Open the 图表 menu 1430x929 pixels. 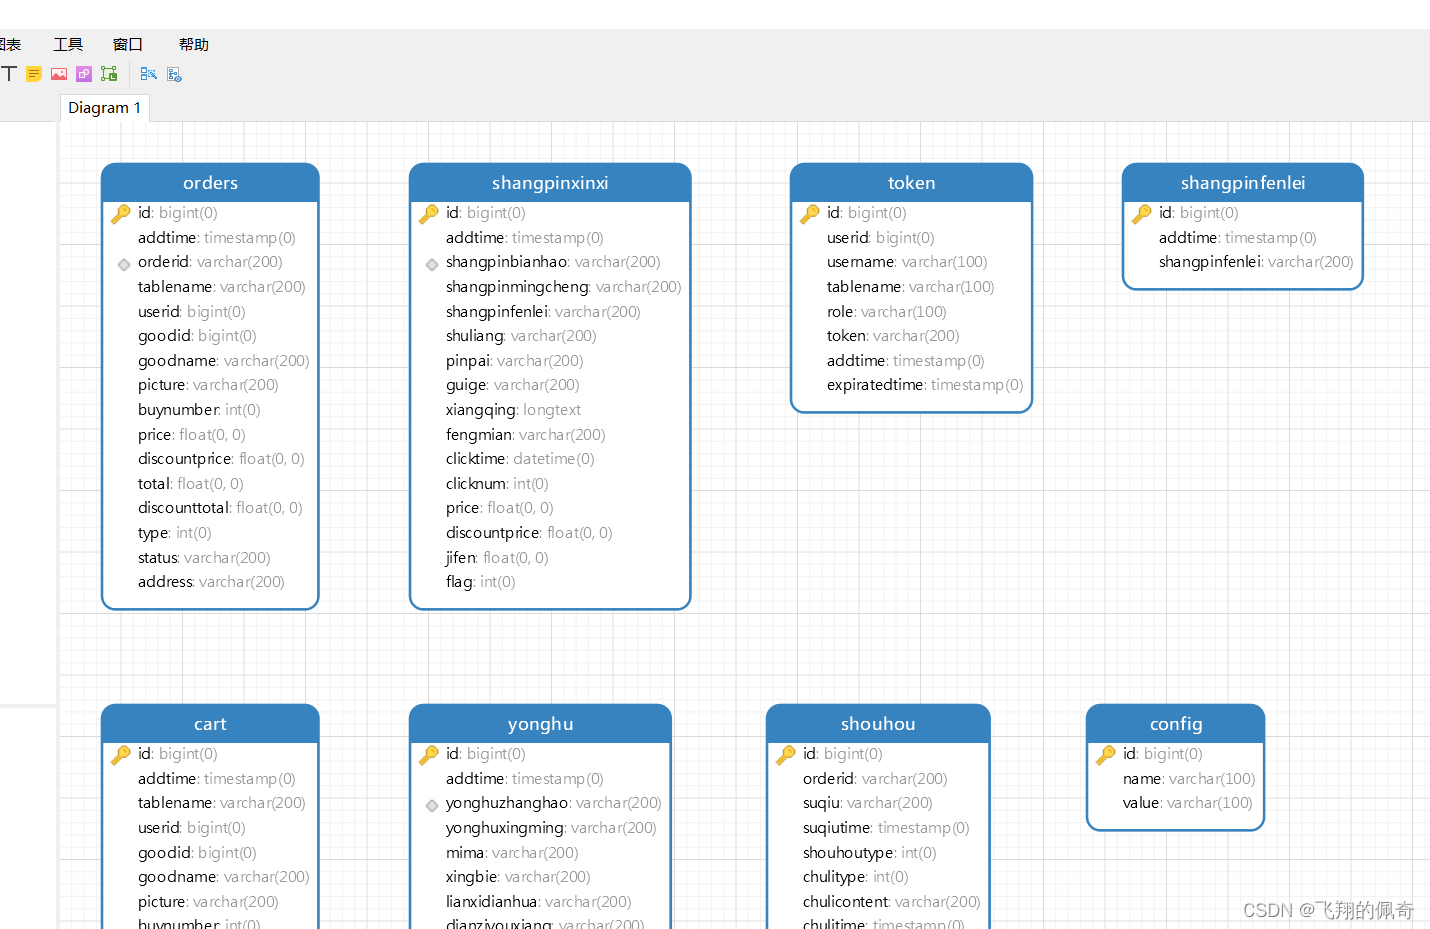click(x=10, y=44)
